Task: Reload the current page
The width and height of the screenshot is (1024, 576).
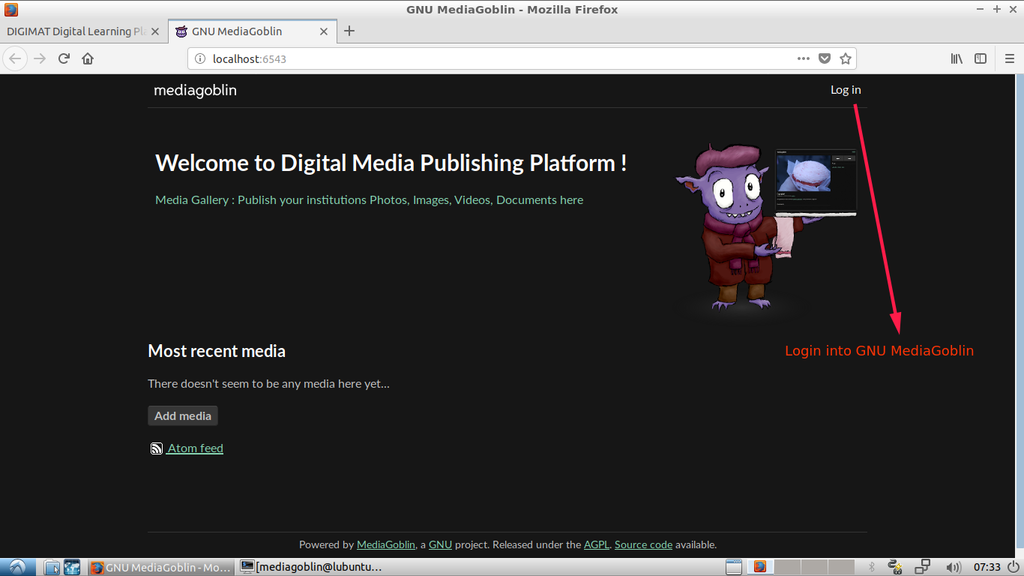Action: tap(64, 59)
